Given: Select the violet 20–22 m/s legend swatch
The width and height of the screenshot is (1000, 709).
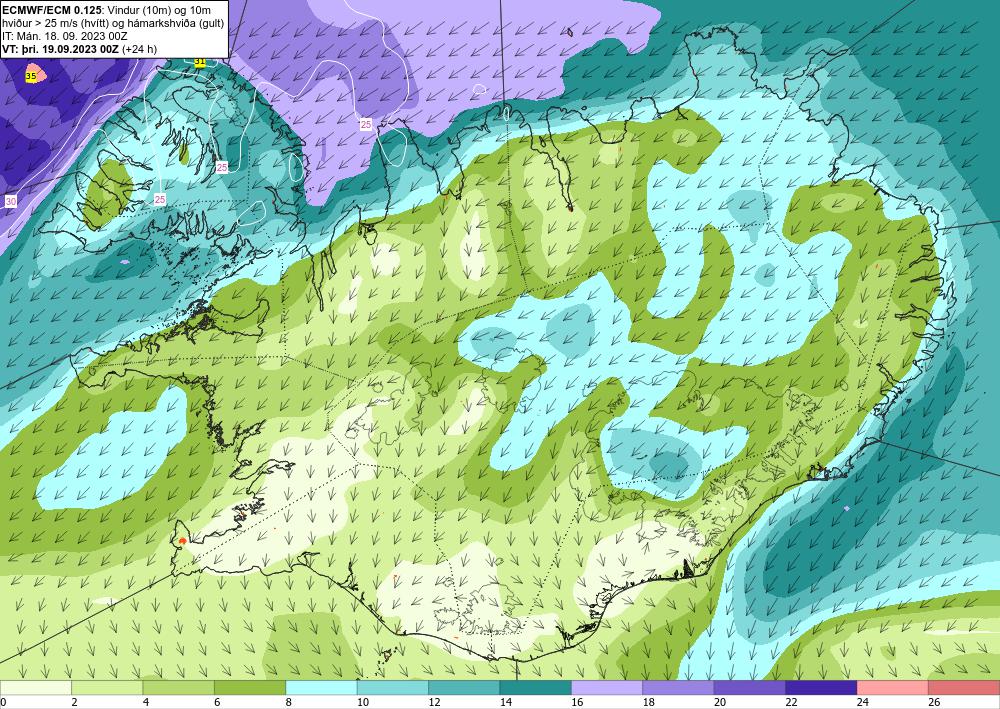Looking at the screenshot, I should click(x=750, y=687).
